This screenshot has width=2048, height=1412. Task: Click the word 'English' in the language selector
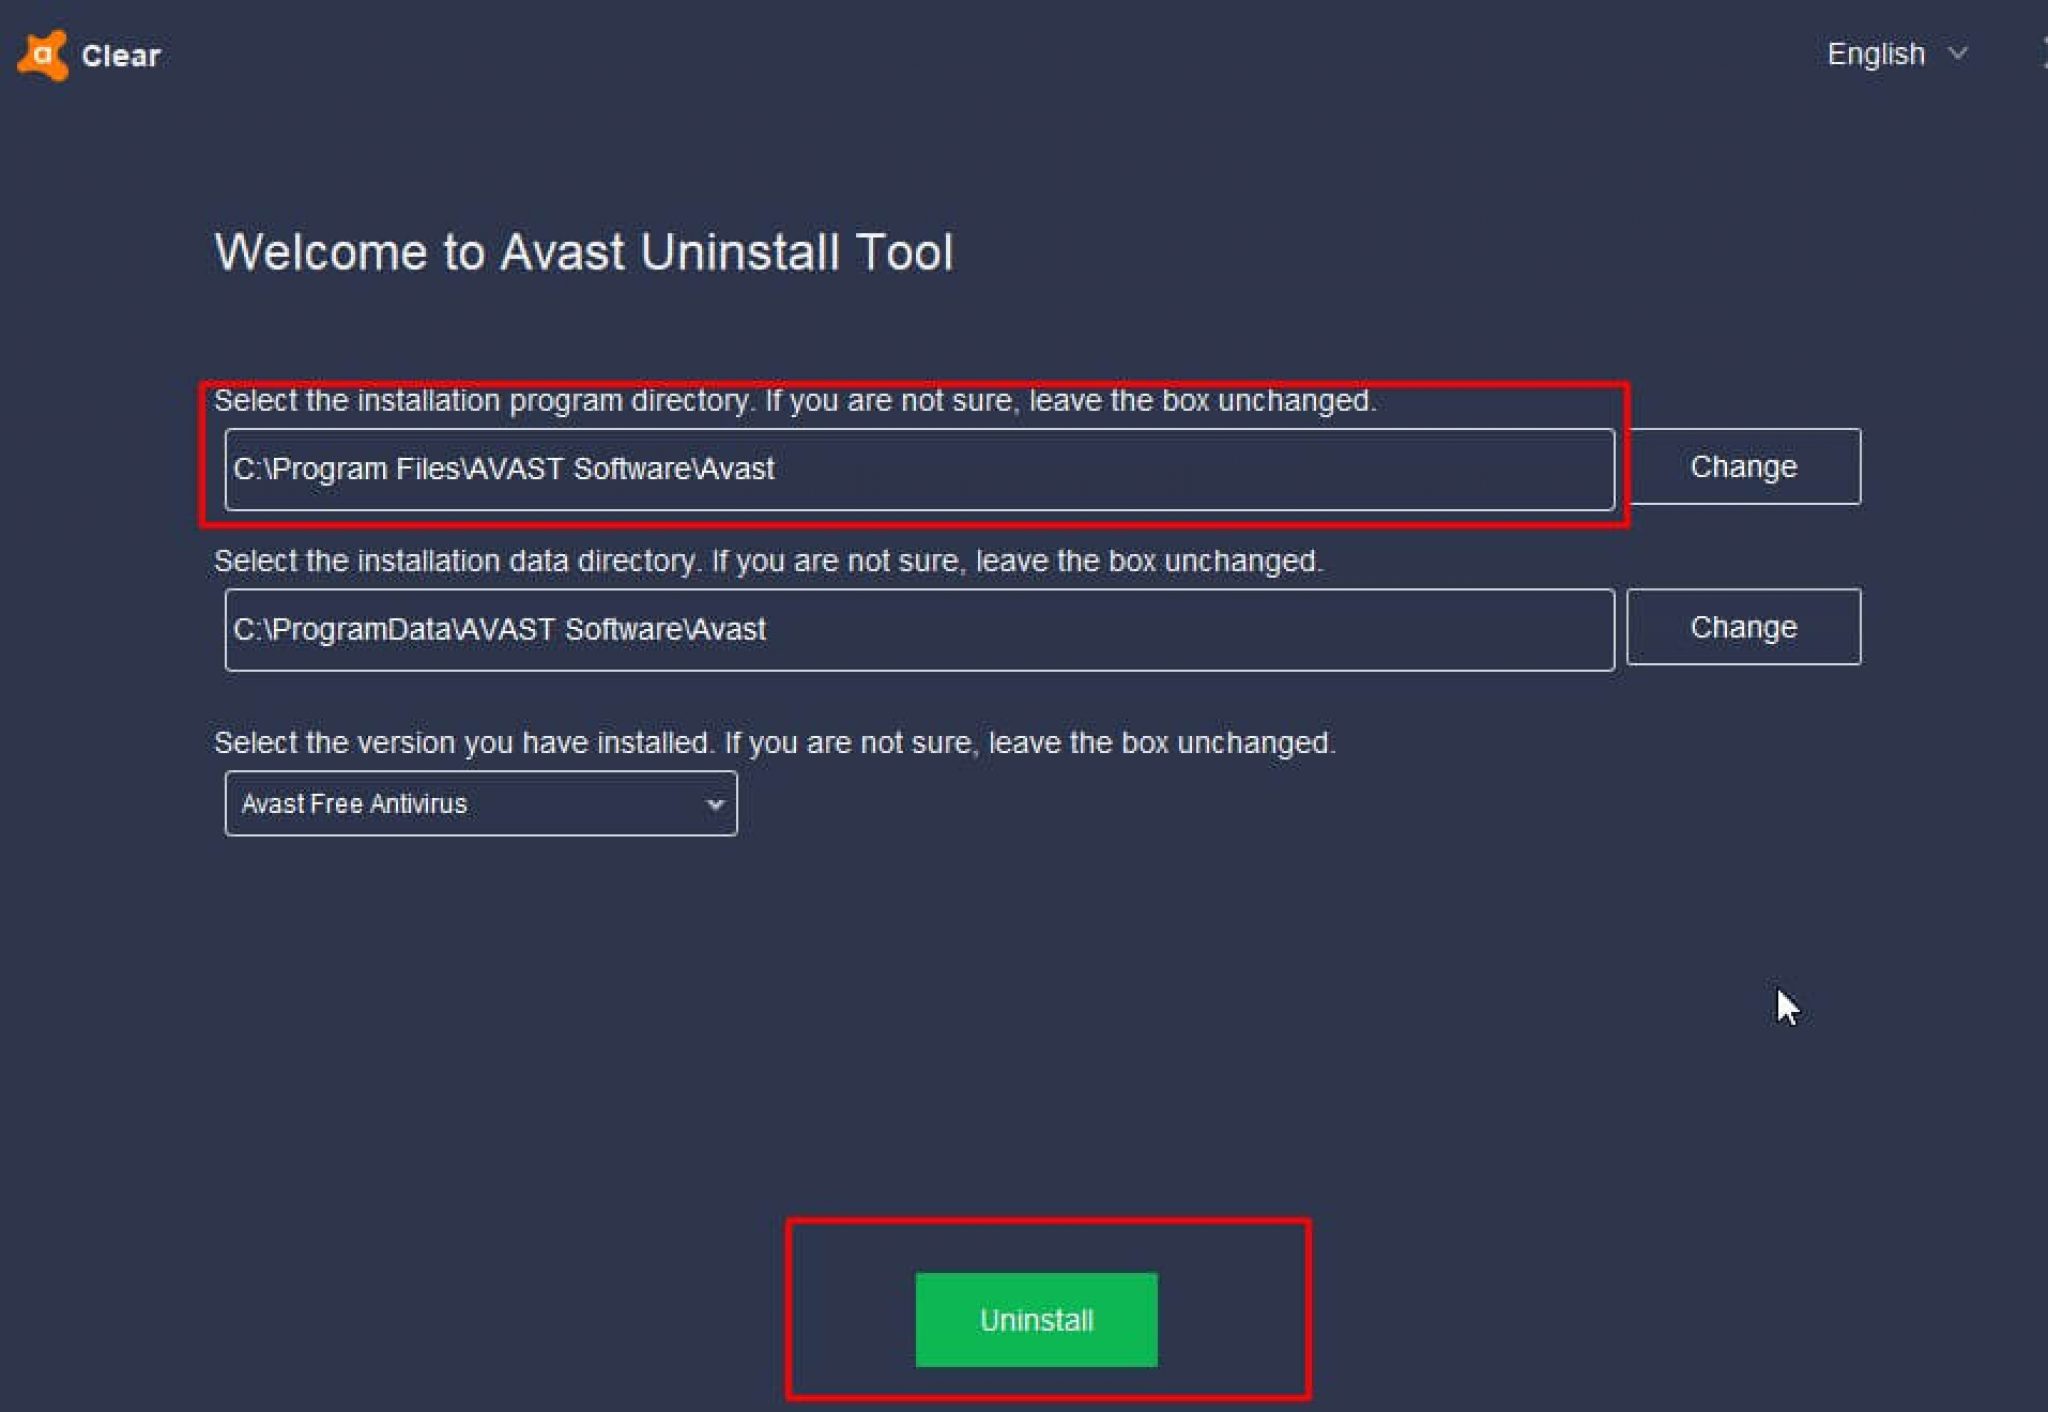[x=1875, y=54]
